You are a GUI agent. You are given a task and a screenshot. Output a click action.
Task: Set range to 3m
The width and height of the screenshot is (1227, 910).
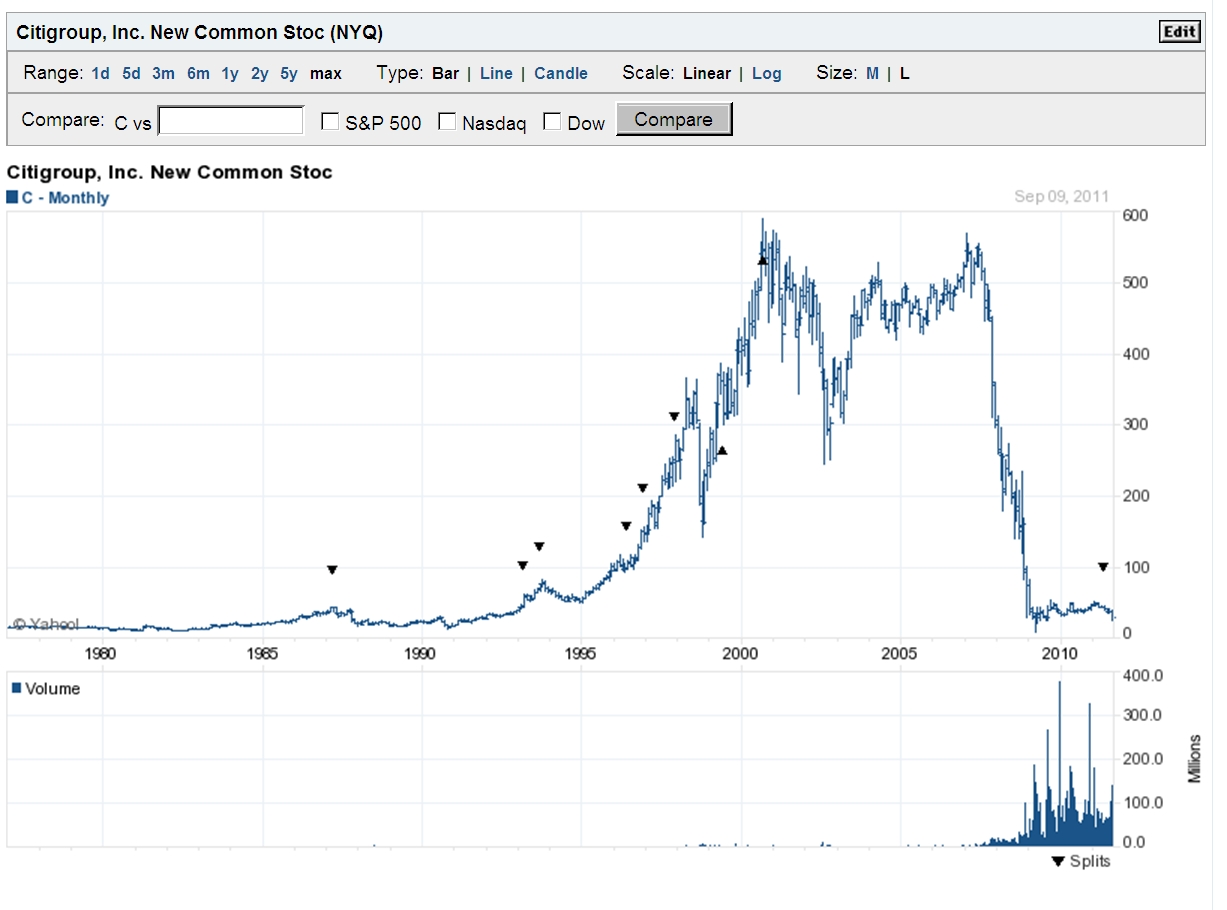tap(164, 73)
